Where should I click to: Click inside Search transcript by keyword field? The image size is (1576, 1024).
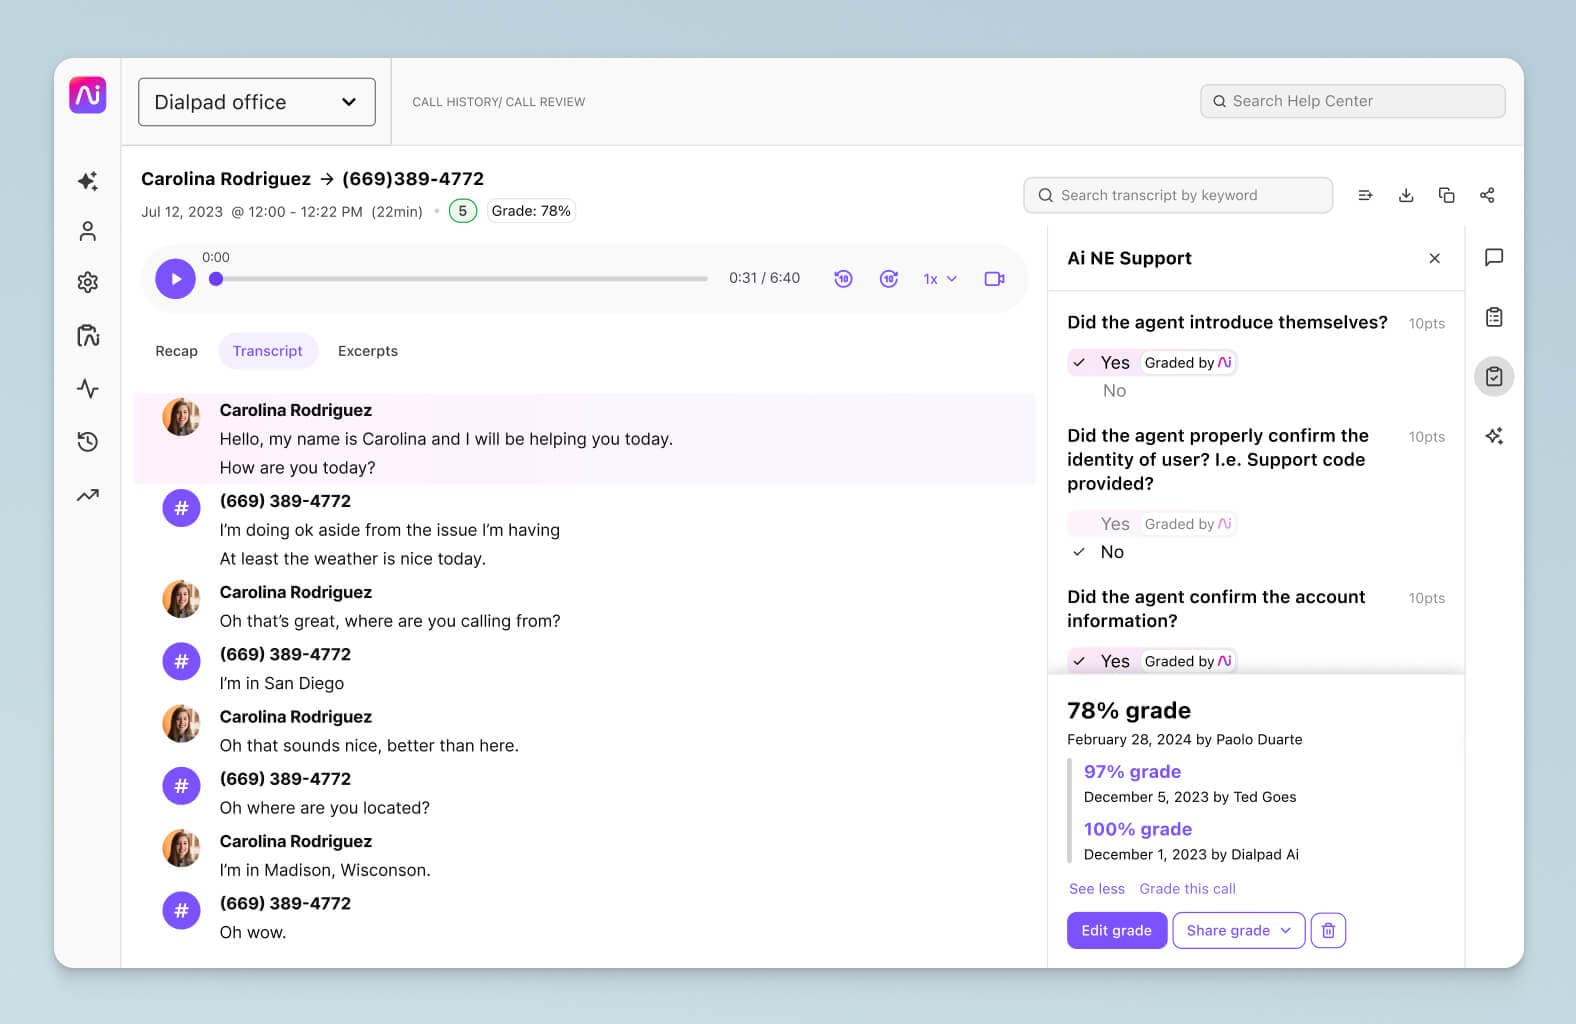click(x=1178, y=195)
